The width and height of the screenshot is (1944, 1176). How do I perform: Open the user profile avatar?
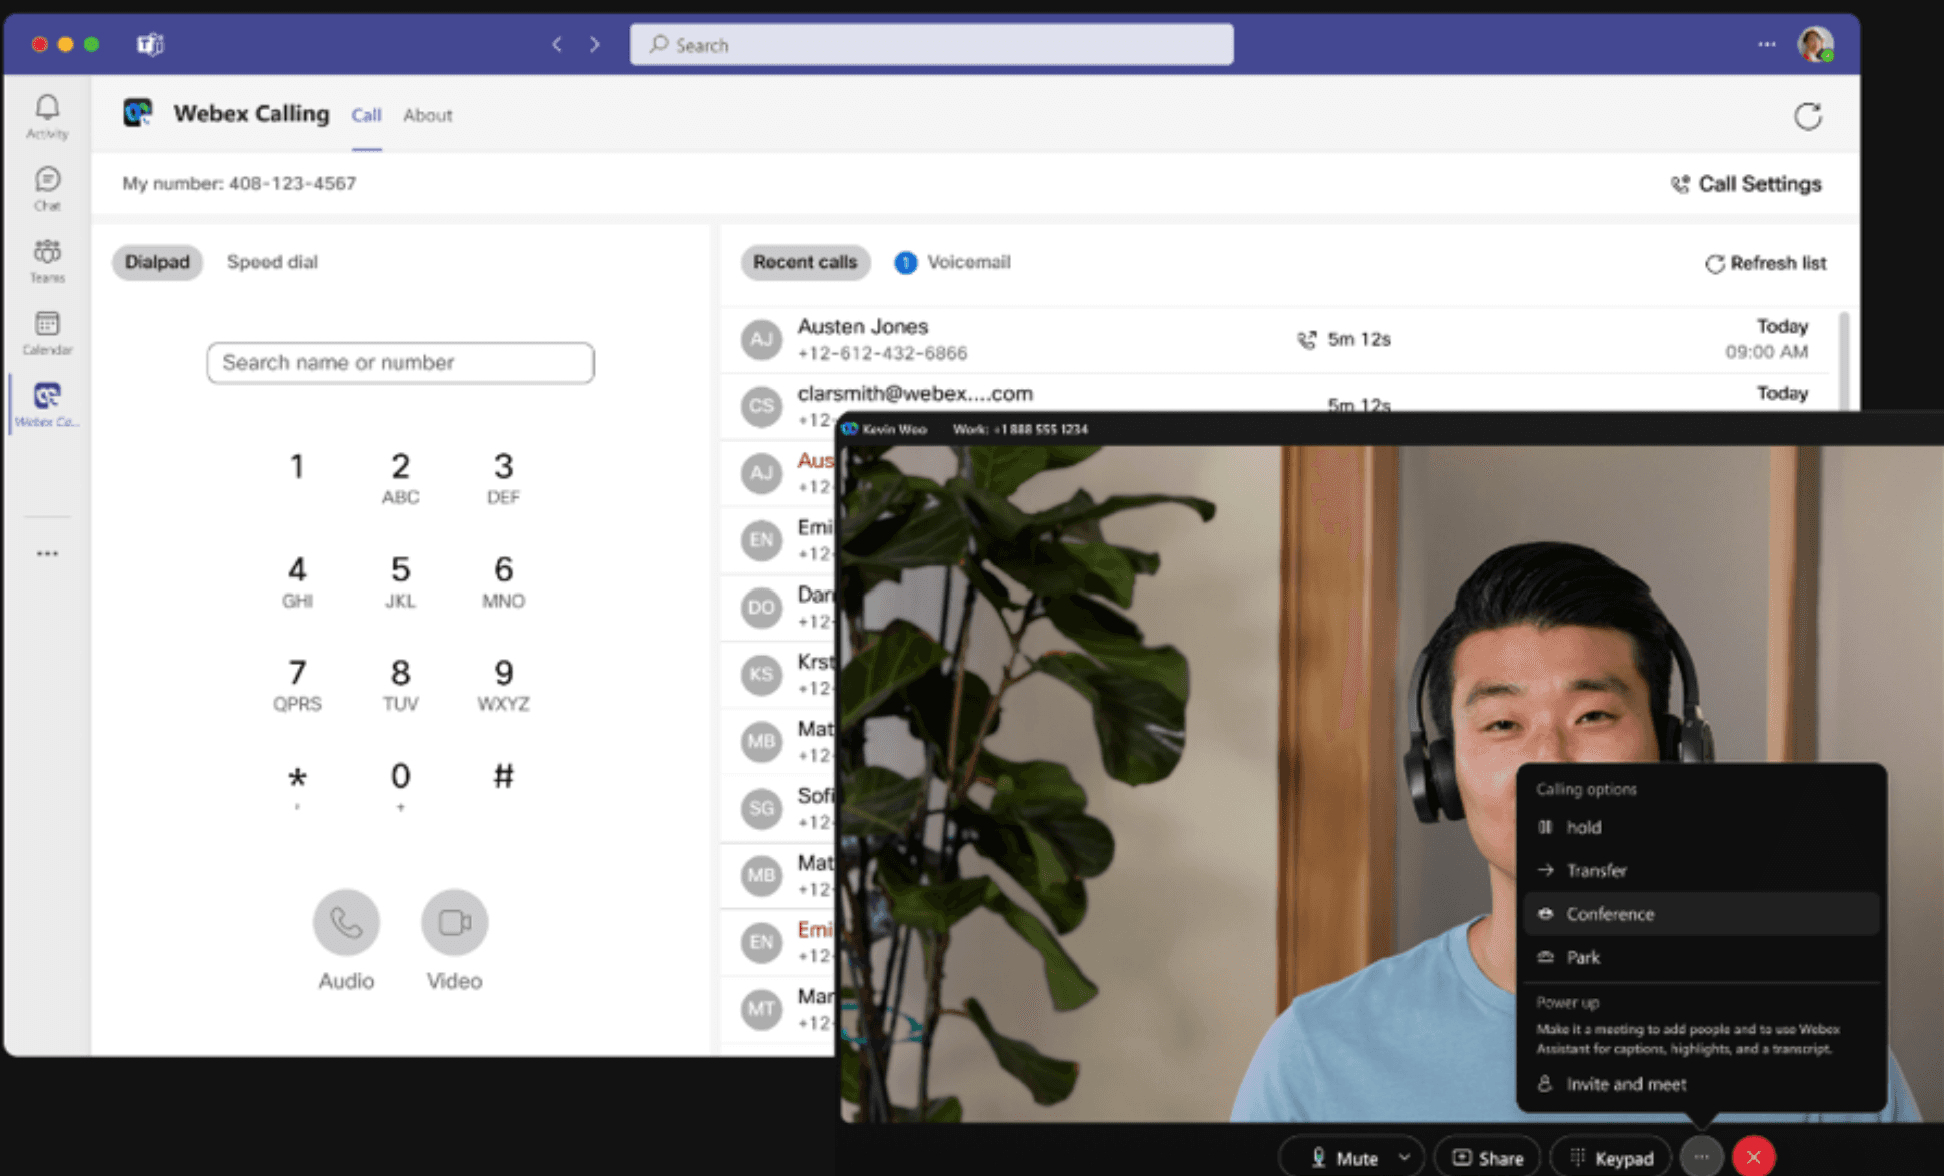[1815, 44]
